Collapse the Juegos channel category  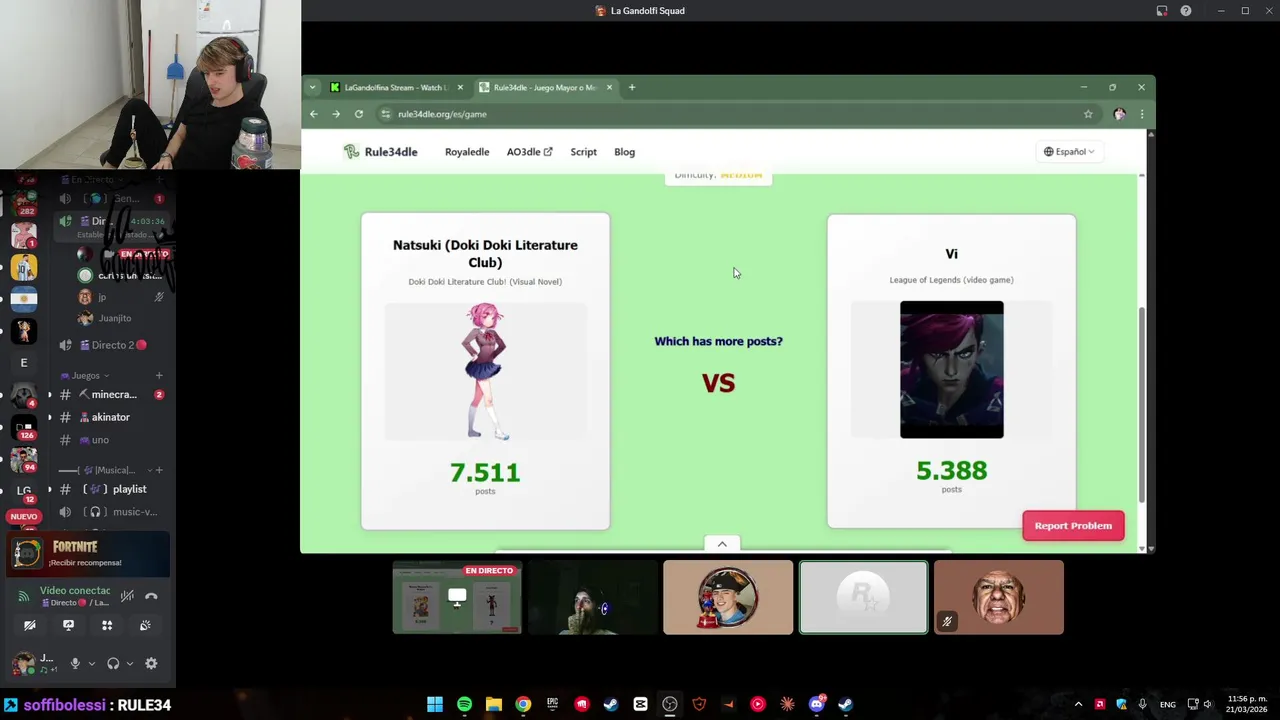(x=85, y=376)
